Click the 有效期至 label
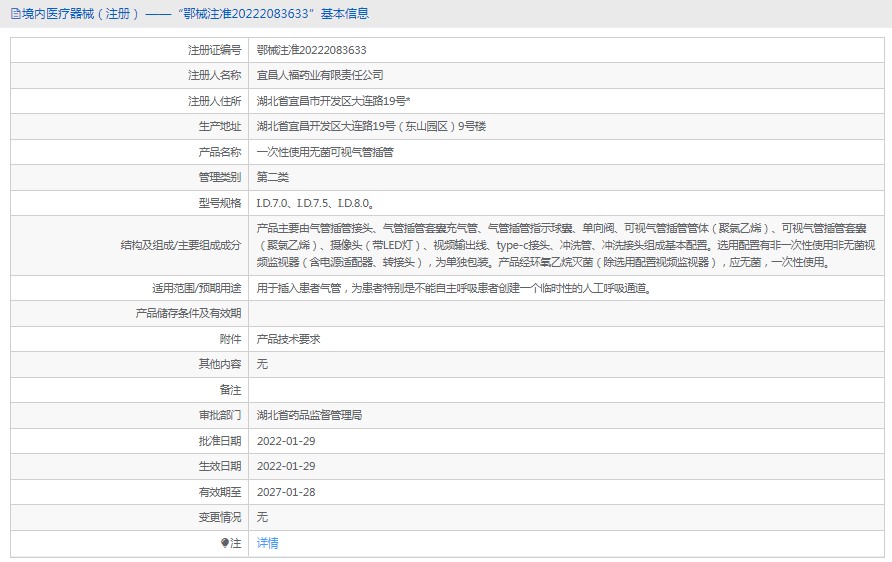 click(220, 492)
